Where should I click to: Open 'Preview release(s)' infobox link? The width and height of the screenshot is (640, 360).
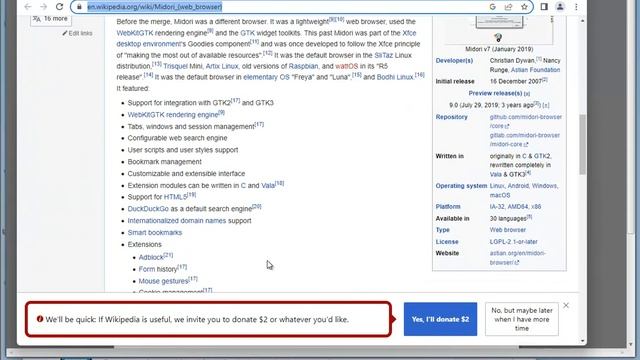coord(495,93)
